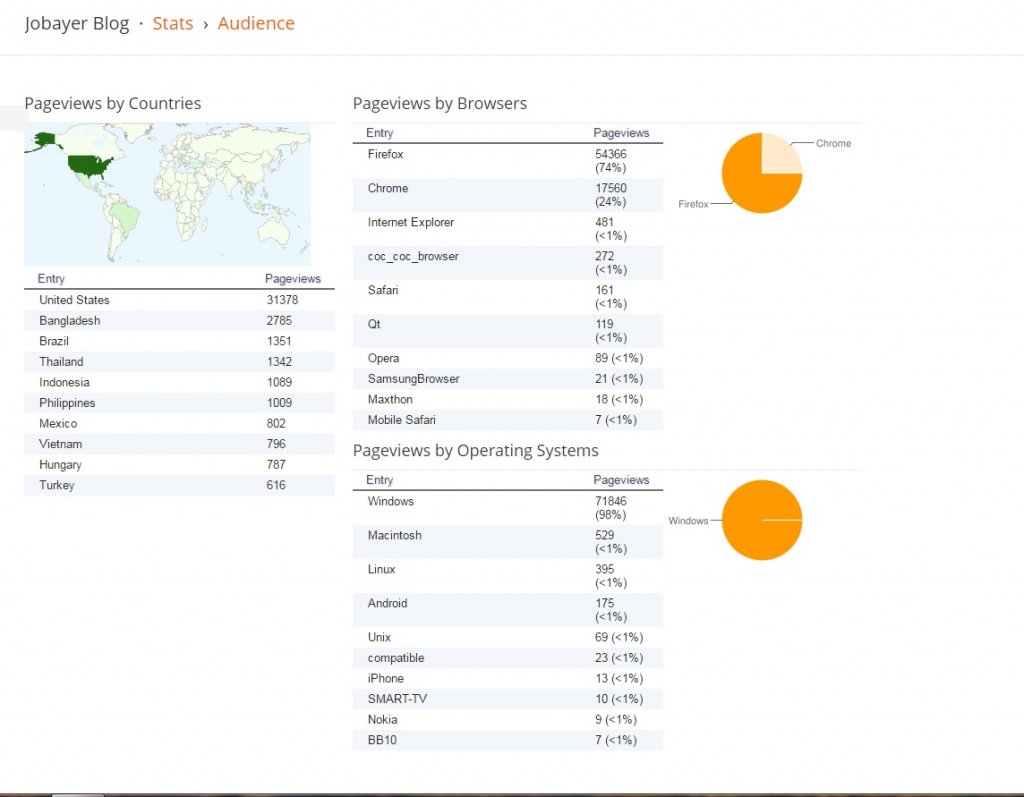Click the Audience breadcrumb link
Screen dimensions: 1024x797
click(256, 23)
